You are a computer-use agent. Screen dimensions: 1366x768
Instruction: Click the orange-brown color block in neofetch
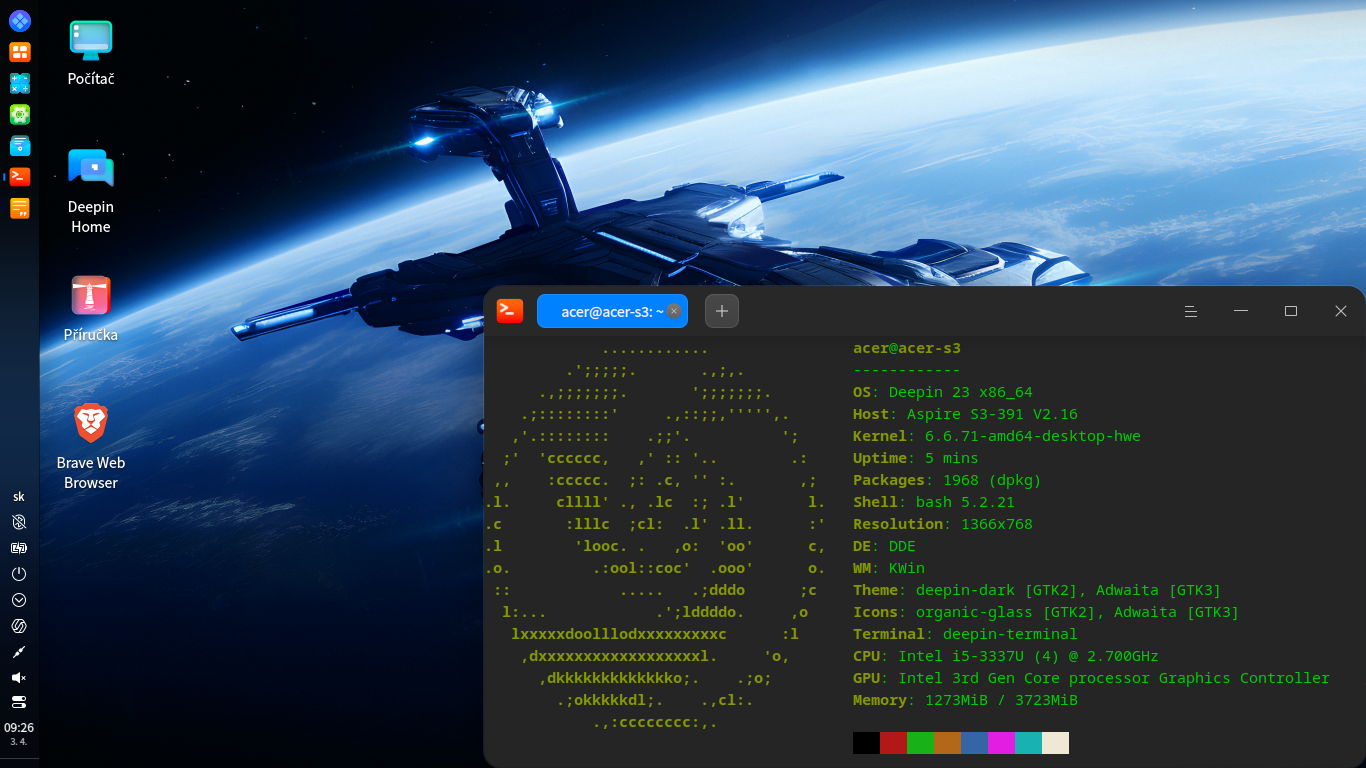[947, 743]
